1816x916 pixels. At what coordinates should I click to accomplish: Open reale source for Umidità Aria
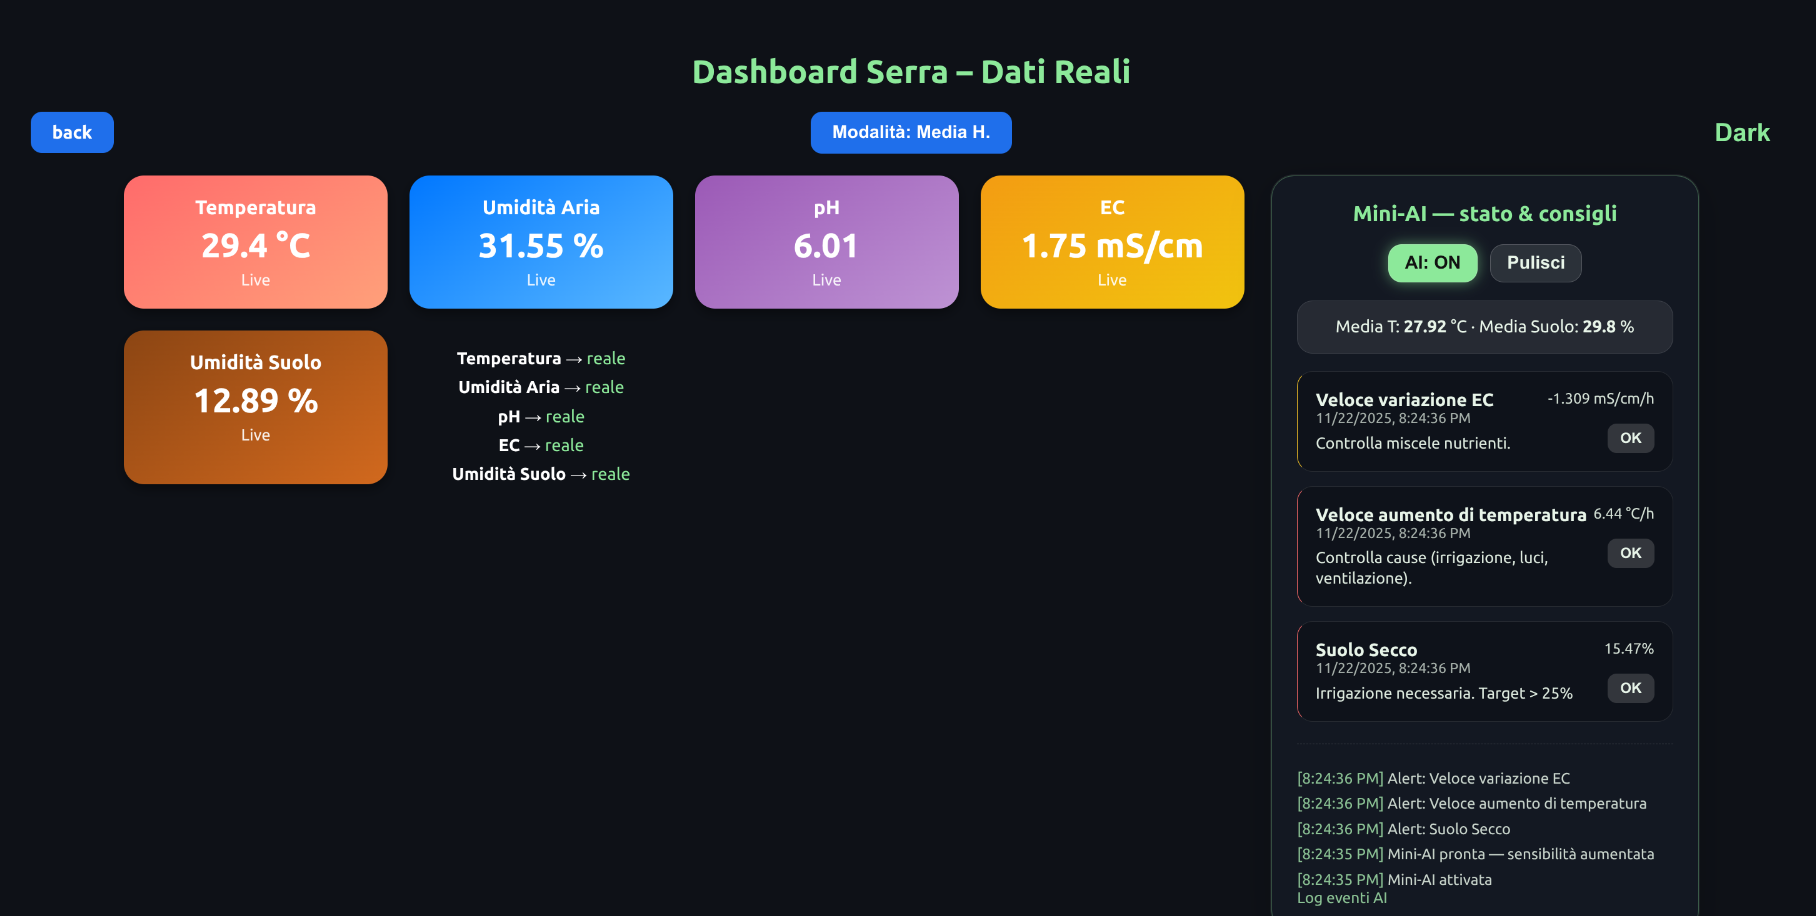click(604, 387)
